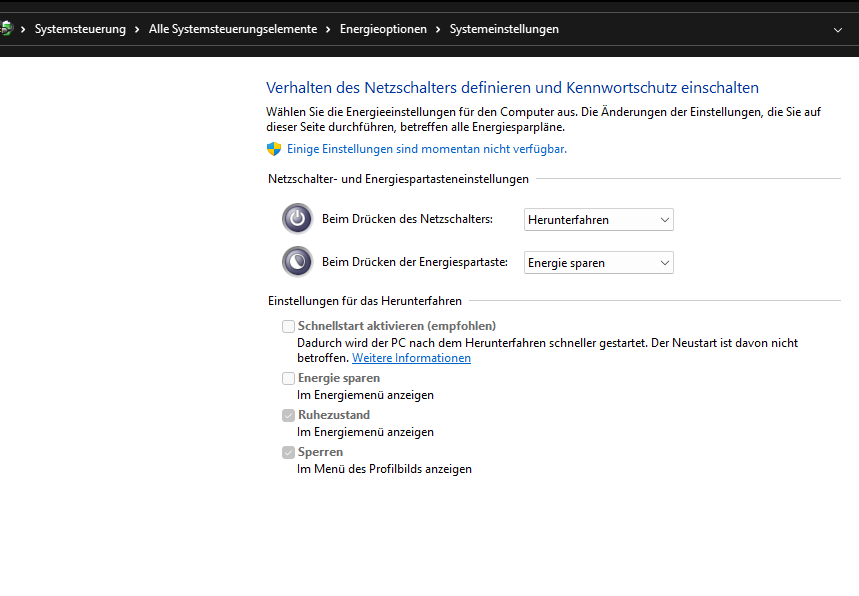859x596 pixels.
Task: Toggle the Energie sparen checkbox
Action: coord(288,379)
